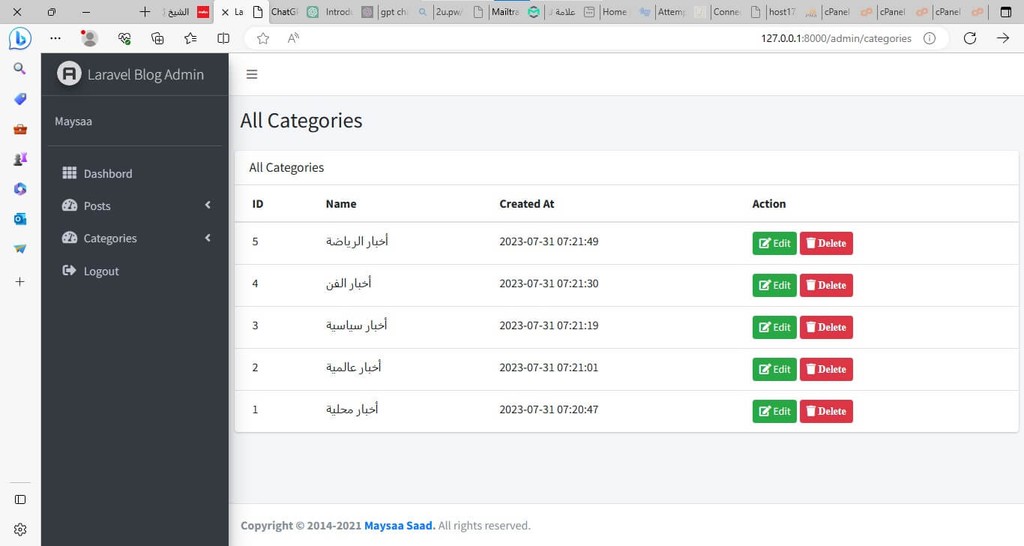Delete category with ID 1
Screen dimensions: 1024x546
click(826, 411)
